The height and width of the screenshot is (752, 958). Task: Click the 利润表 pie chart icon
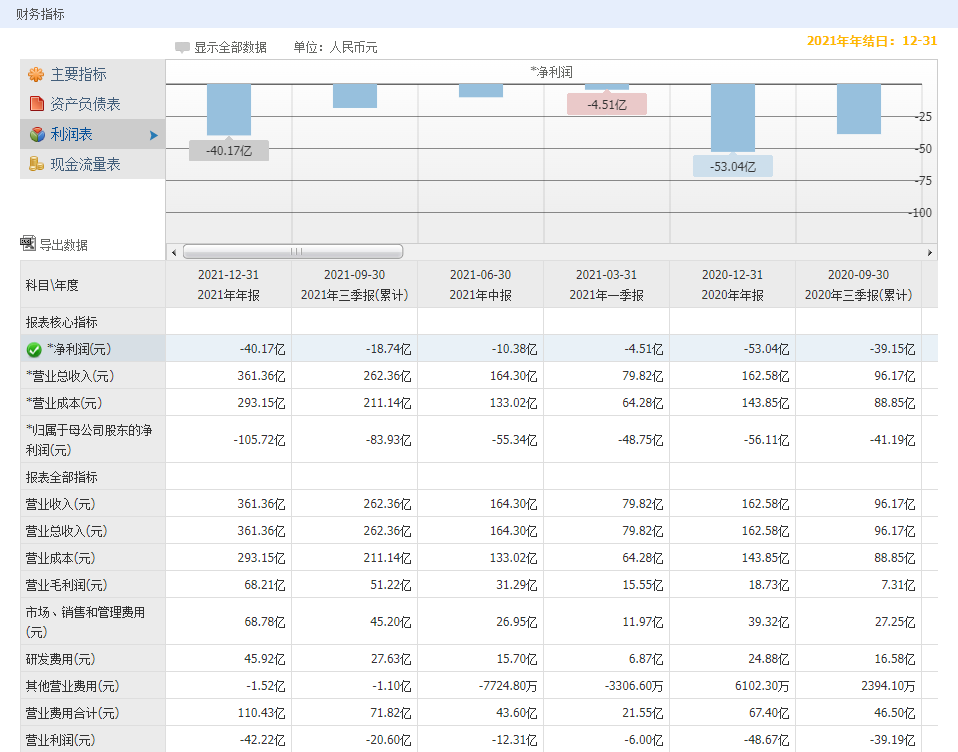pyautogui.click(x=36, y=134)
